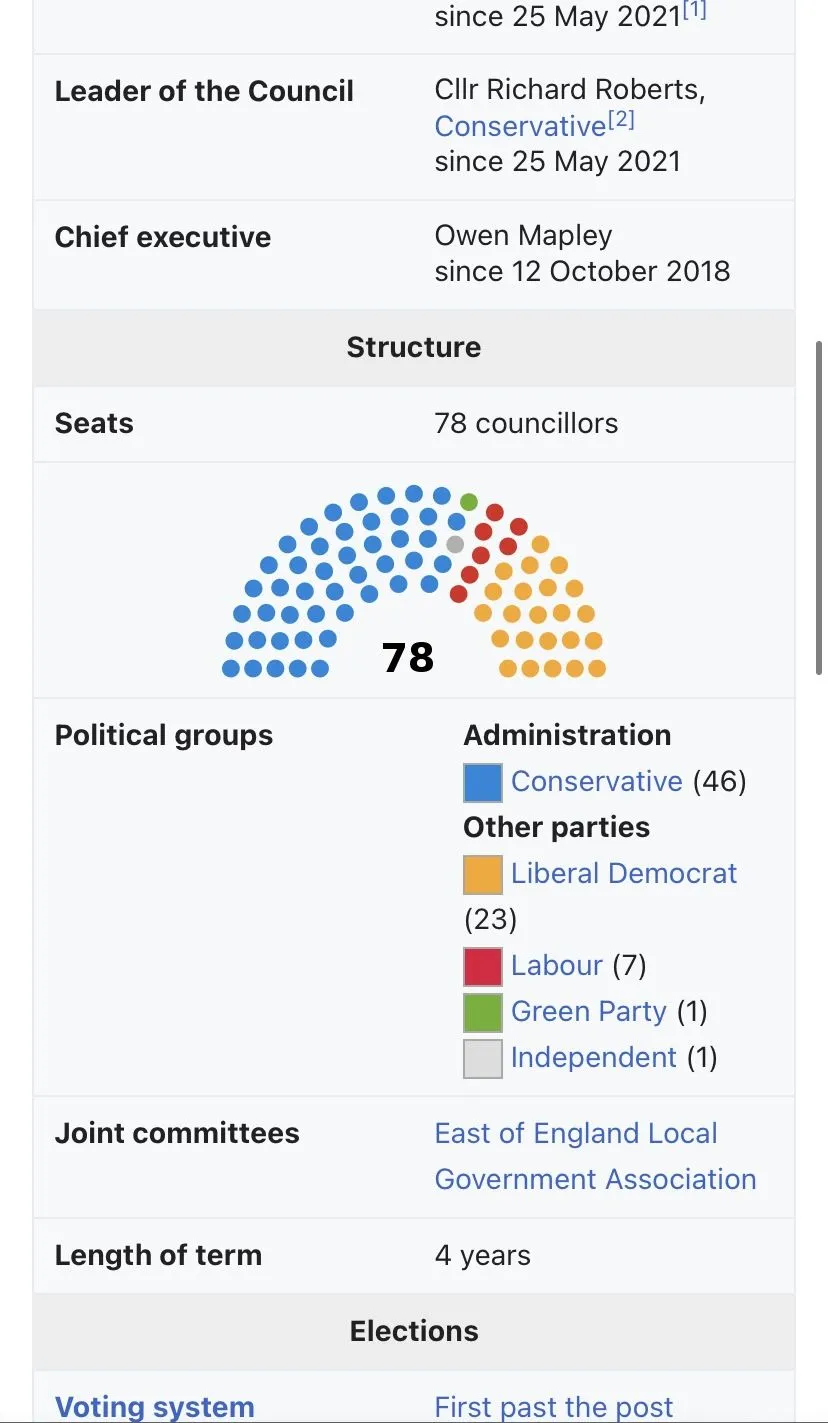Open the Independent politician link
Viewport: 828px width, 1423px height.
tap(593, 1057)
